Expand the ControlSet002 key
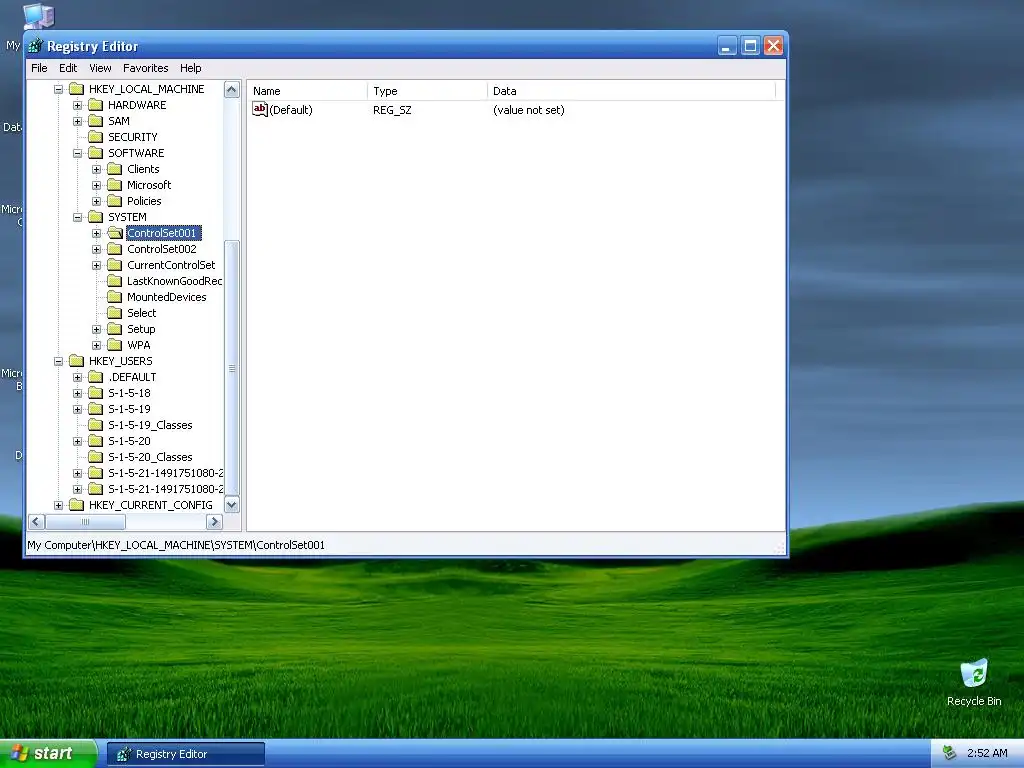The width and height of the screenshot is (1024, 768). click(97, 249)
